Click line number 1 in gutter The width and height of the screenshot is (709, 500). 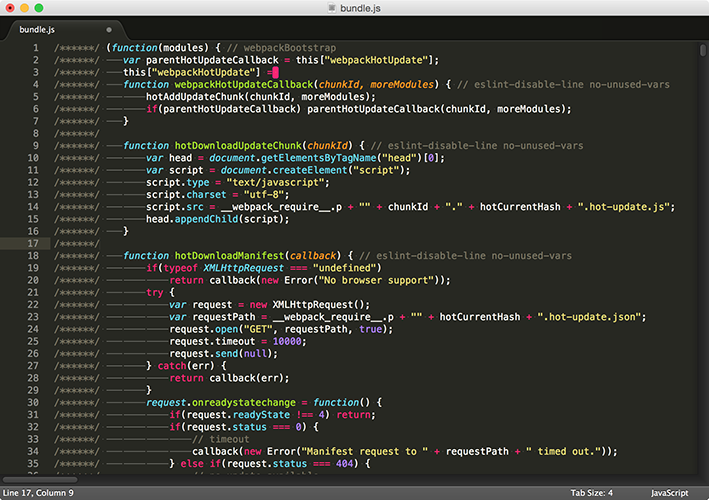[36, 48]
